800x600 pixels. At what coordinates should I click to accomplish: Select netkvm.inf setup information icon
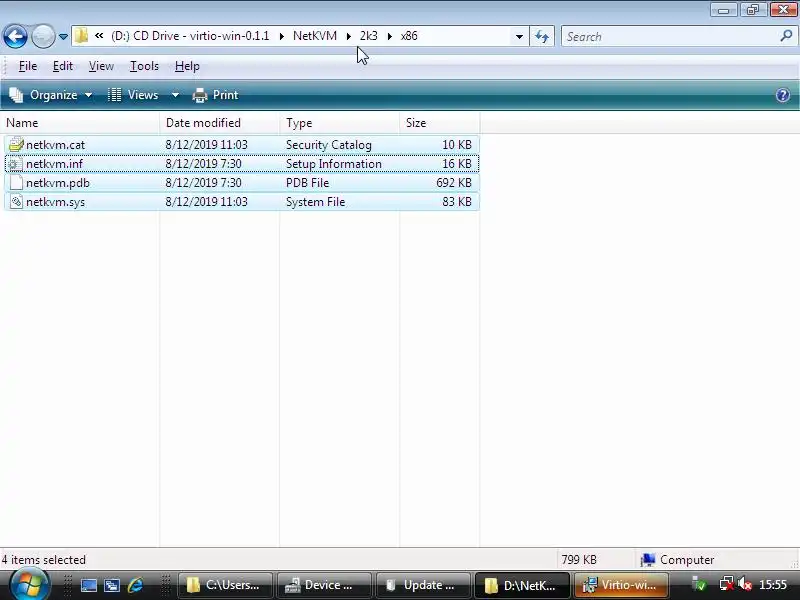[14, 164]
